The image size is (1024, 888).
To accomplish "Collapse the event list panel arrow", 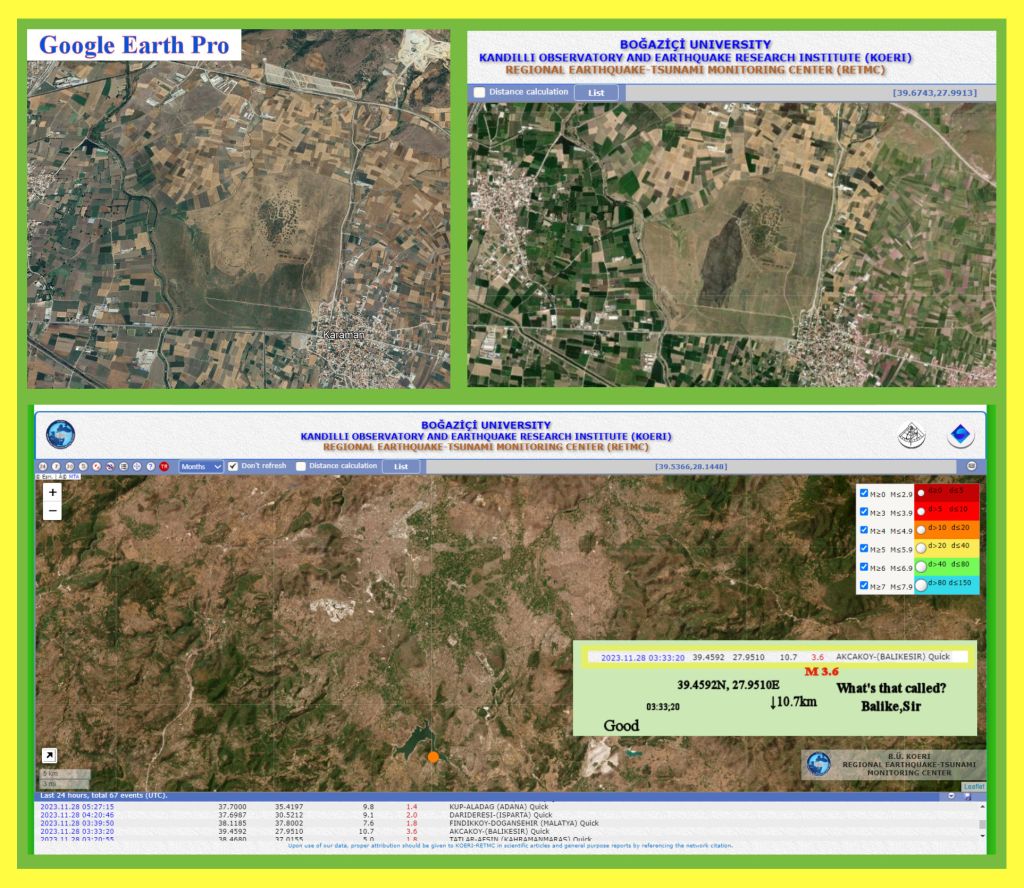I will point(951,796).
